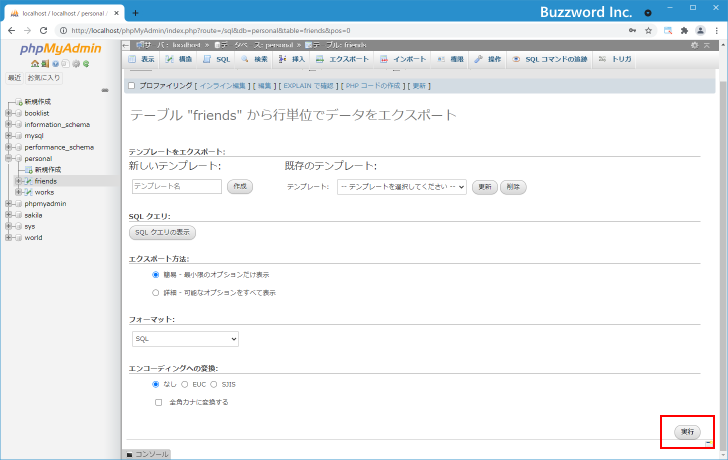
Task: Click the EXPLAIN で確認 link
Action: click(x=308, y=86)
